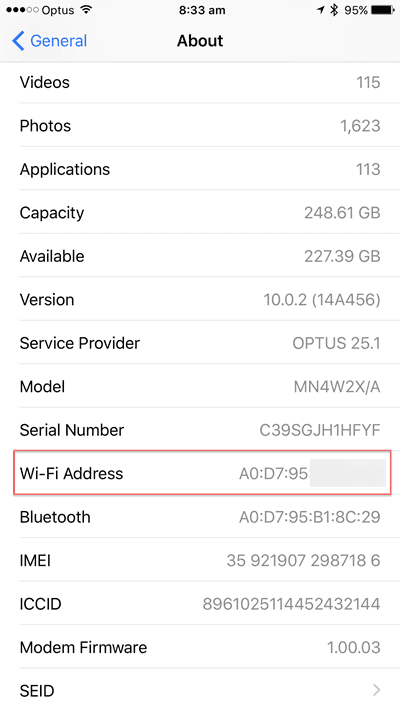Tap the battery level icon
This screenshot has height=711, width=400.
click(x=383, y=10)
